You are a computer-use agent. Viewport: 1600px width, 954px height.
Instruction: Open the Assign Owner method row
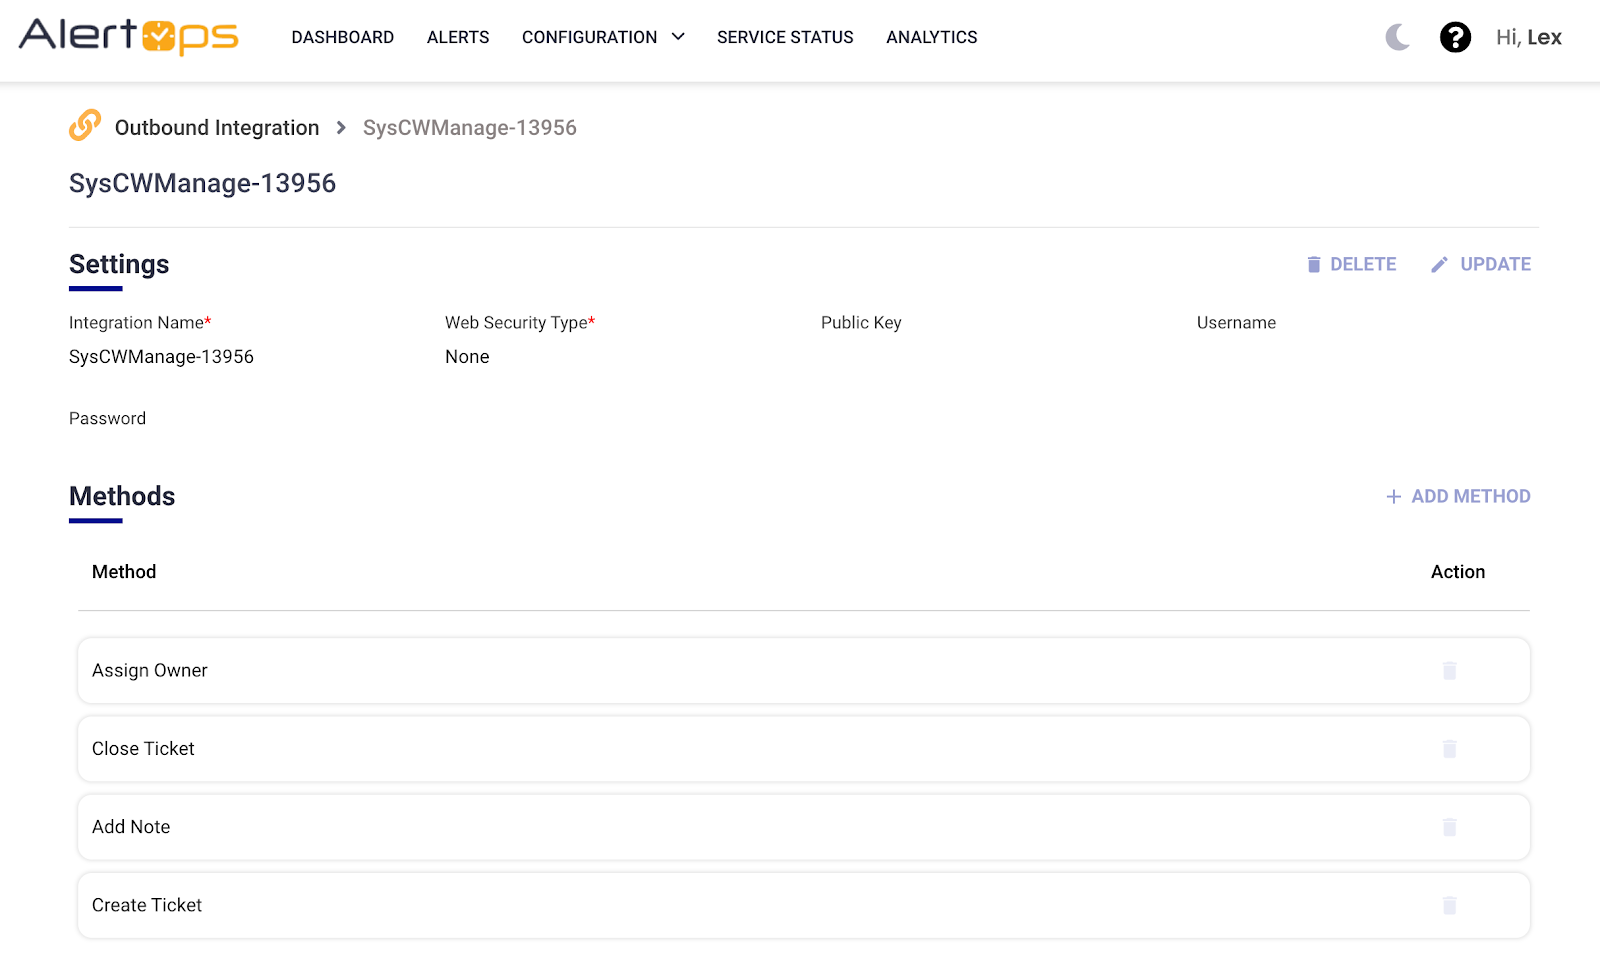tap(150, 671)
